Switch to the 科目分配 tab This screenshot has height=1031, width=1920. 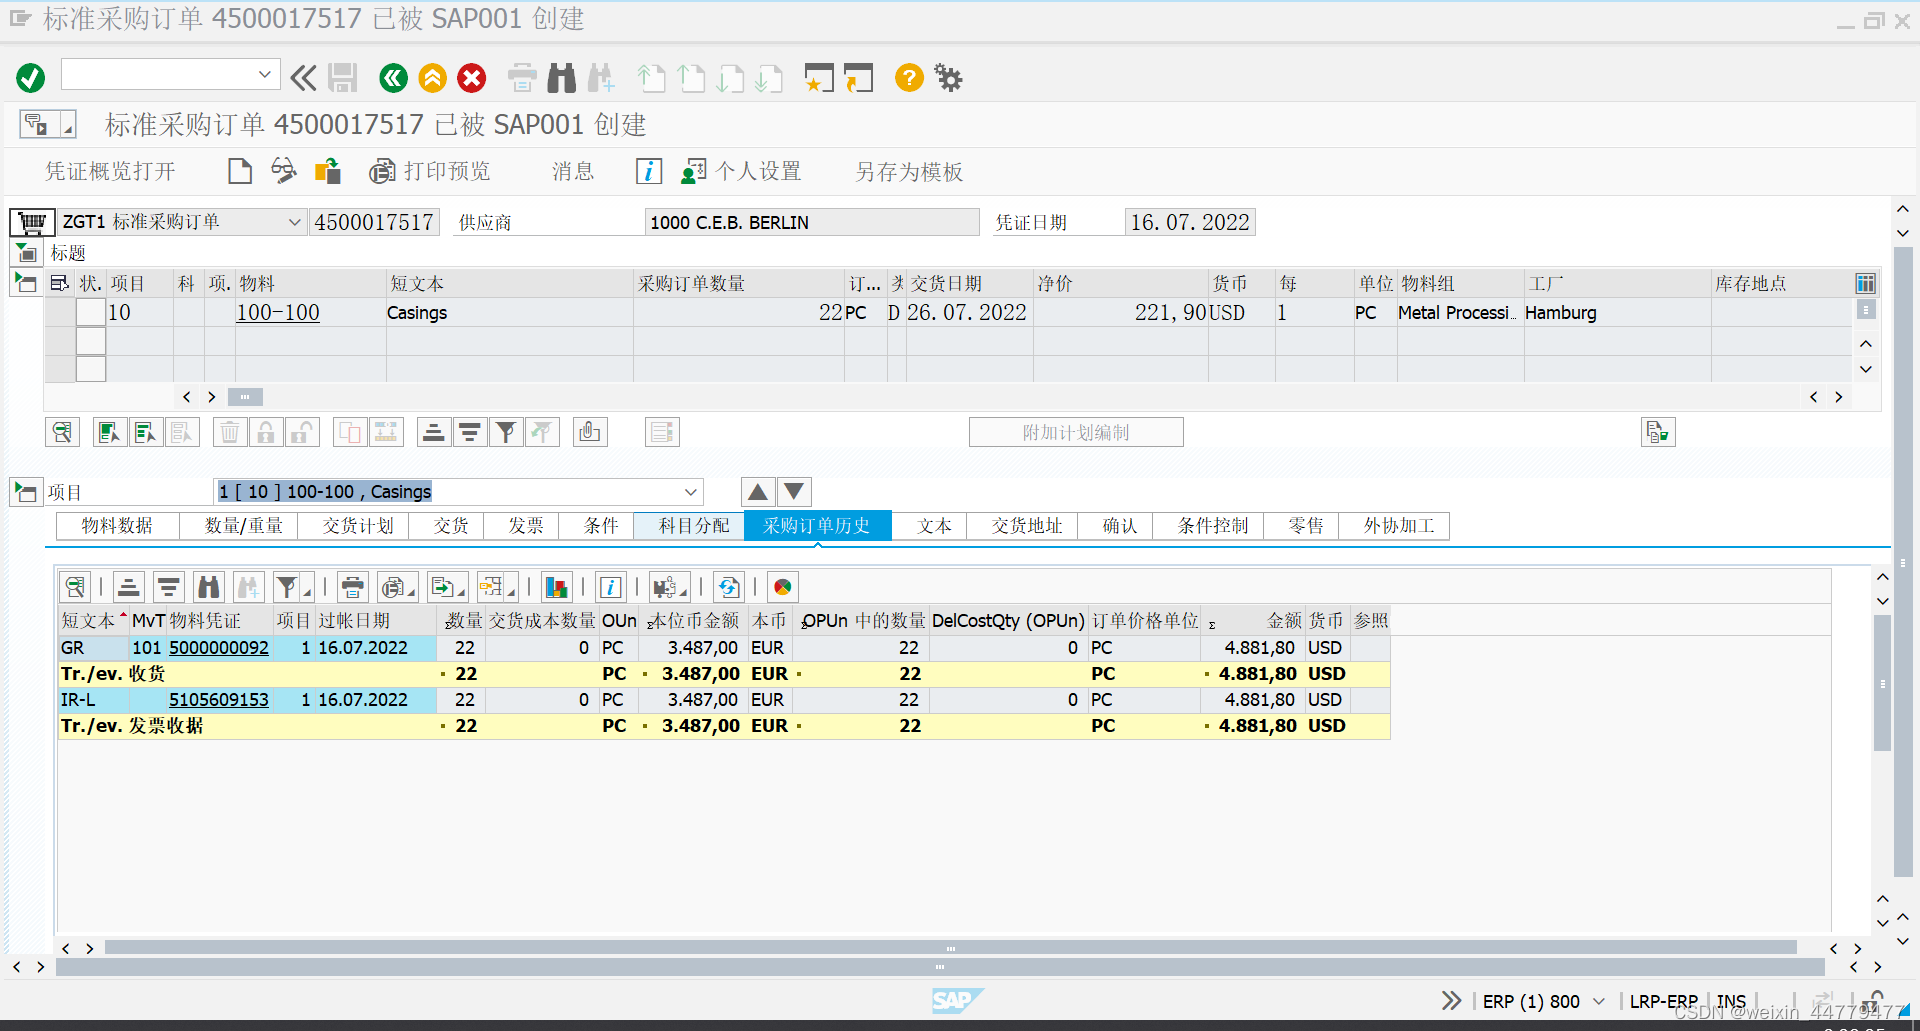click(x=694, y=526)
